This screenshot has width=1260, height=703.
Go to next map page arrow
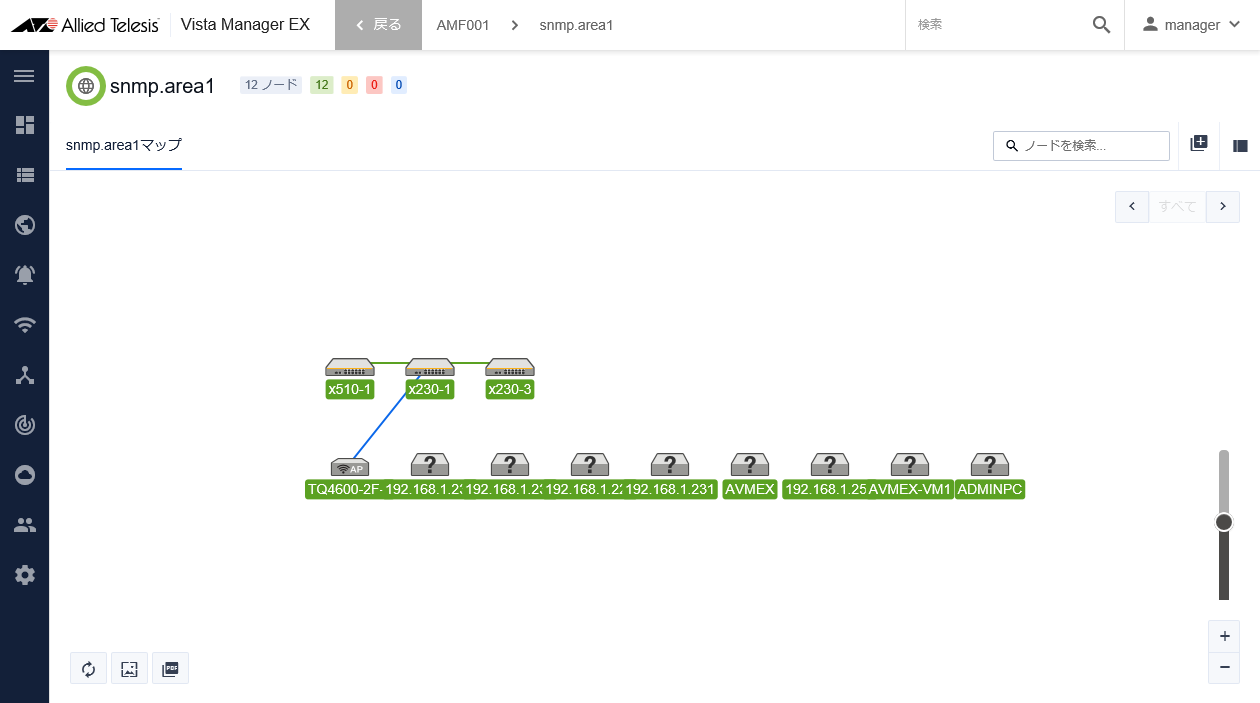pos(1223,207)
